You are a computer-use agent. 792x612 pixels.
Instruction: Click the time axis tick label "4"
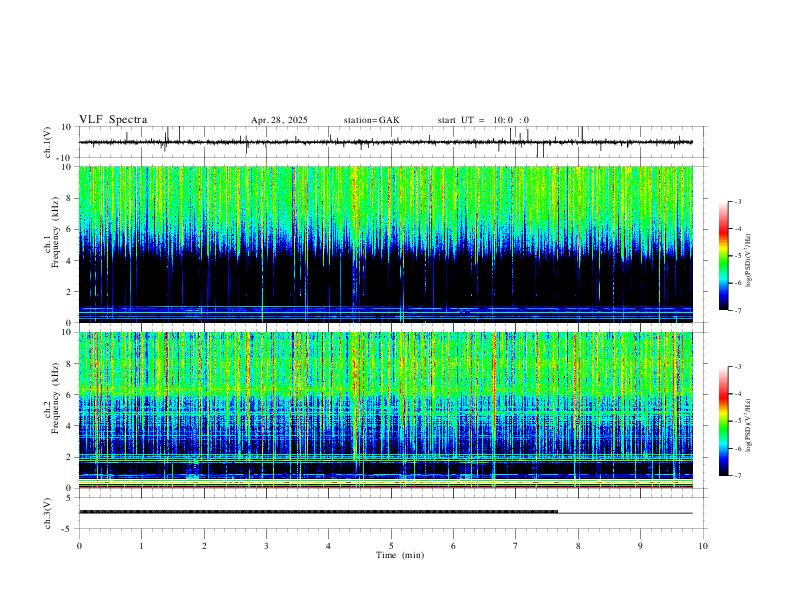pyautogui.click(x=329, y=546)
